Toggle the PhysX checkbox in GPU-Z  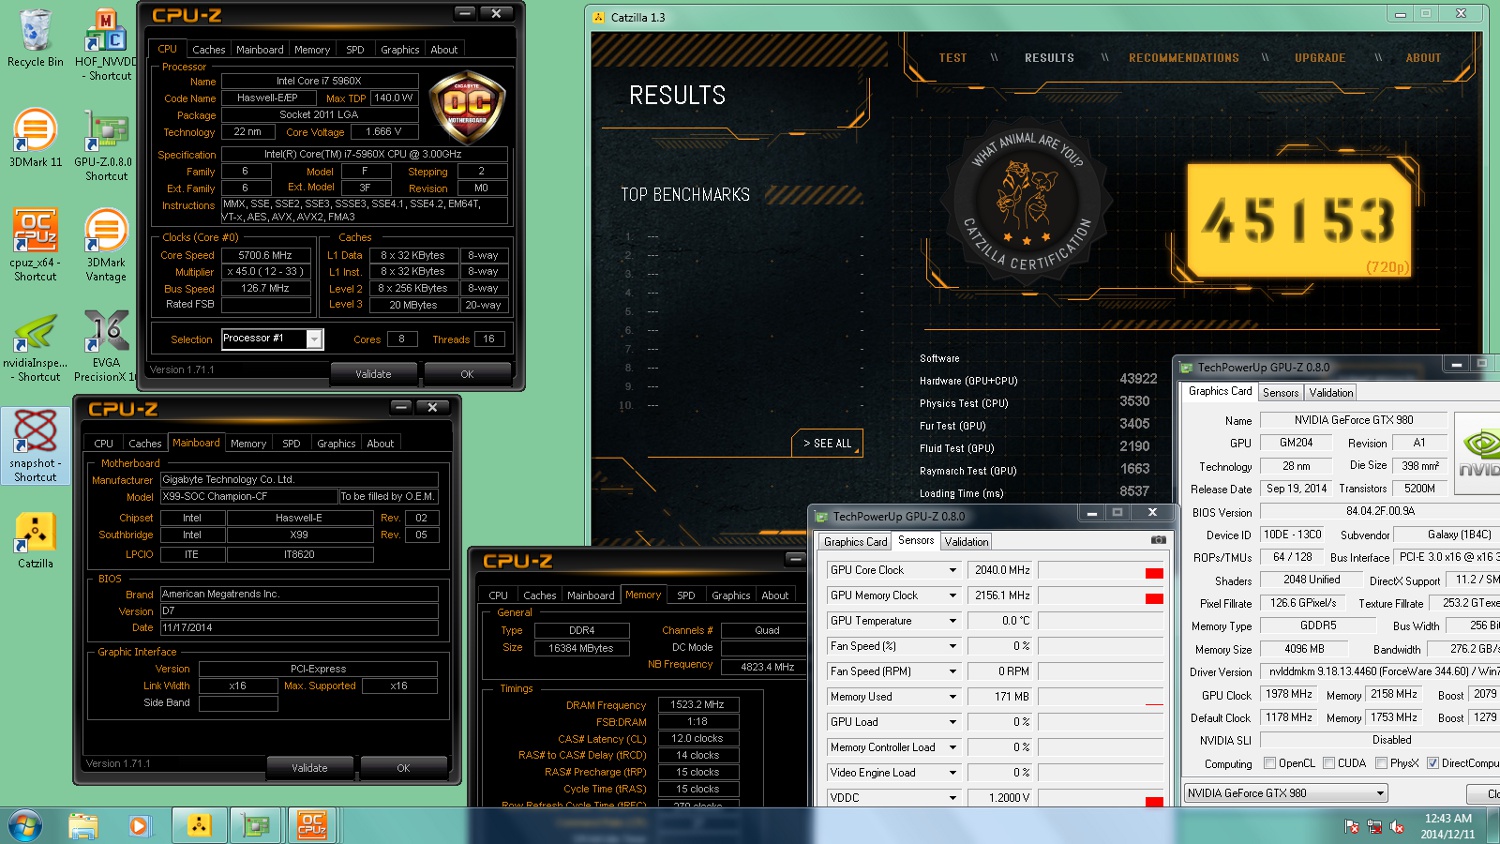pyautogui.click(x=1381, y=763)
